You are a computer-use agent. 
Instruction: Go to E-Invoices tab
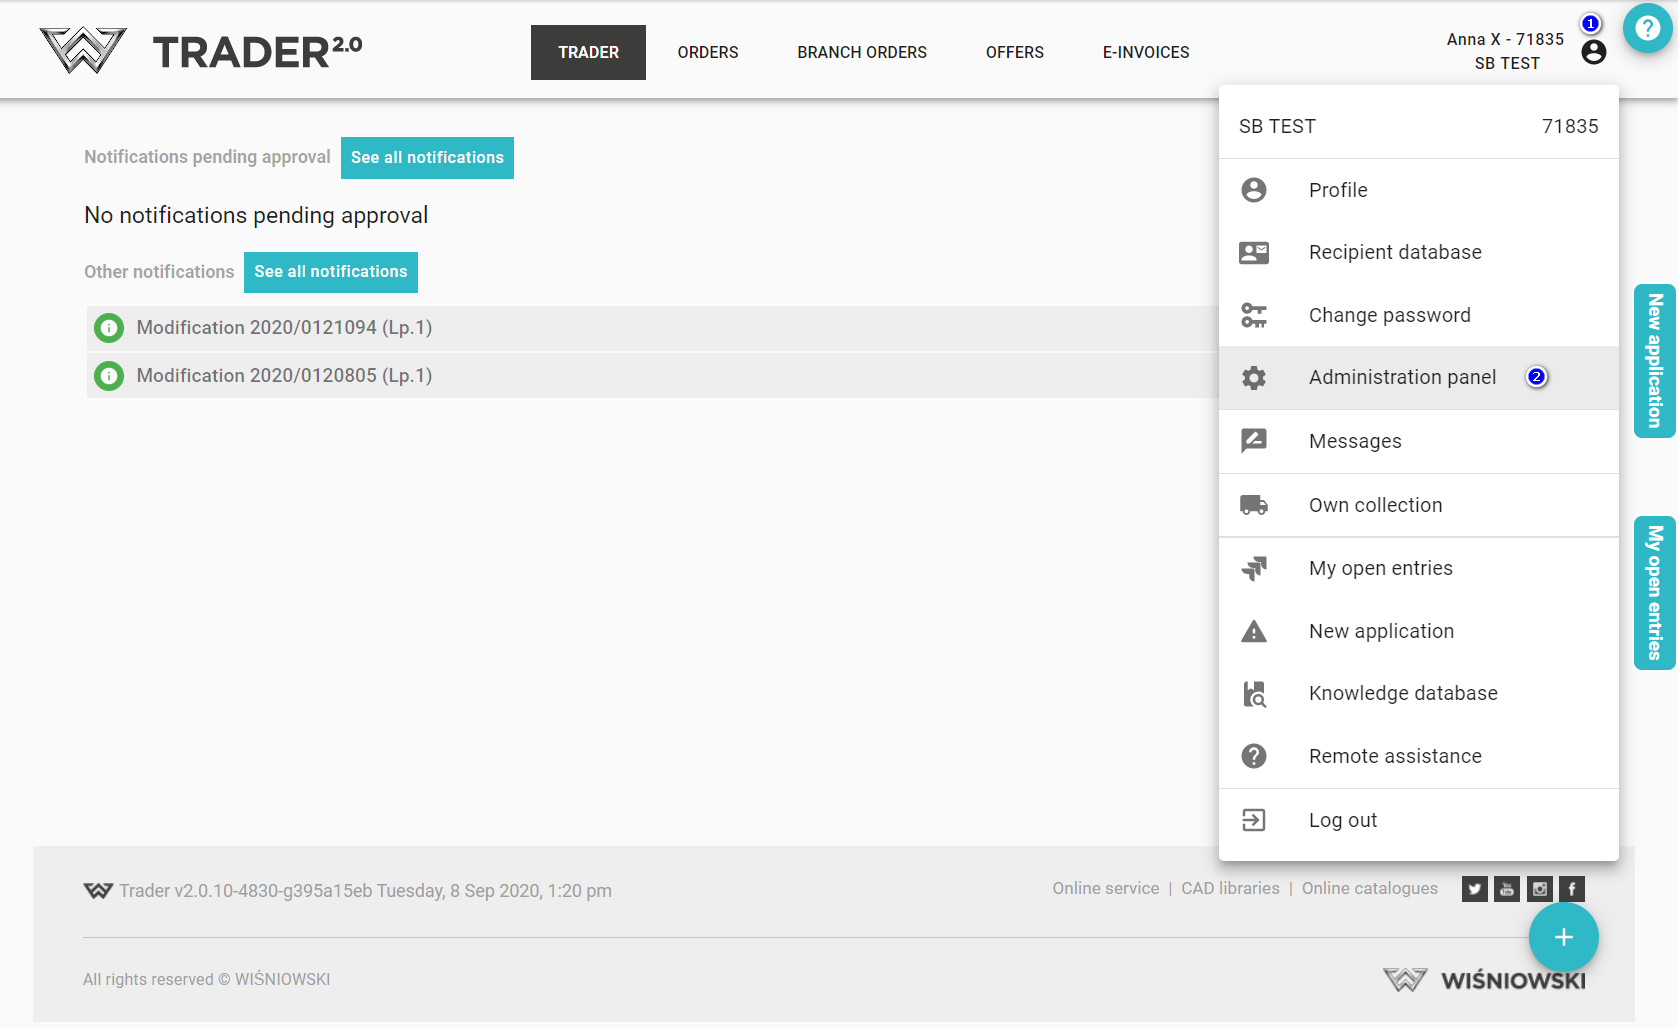click(x=1145, y=52)
